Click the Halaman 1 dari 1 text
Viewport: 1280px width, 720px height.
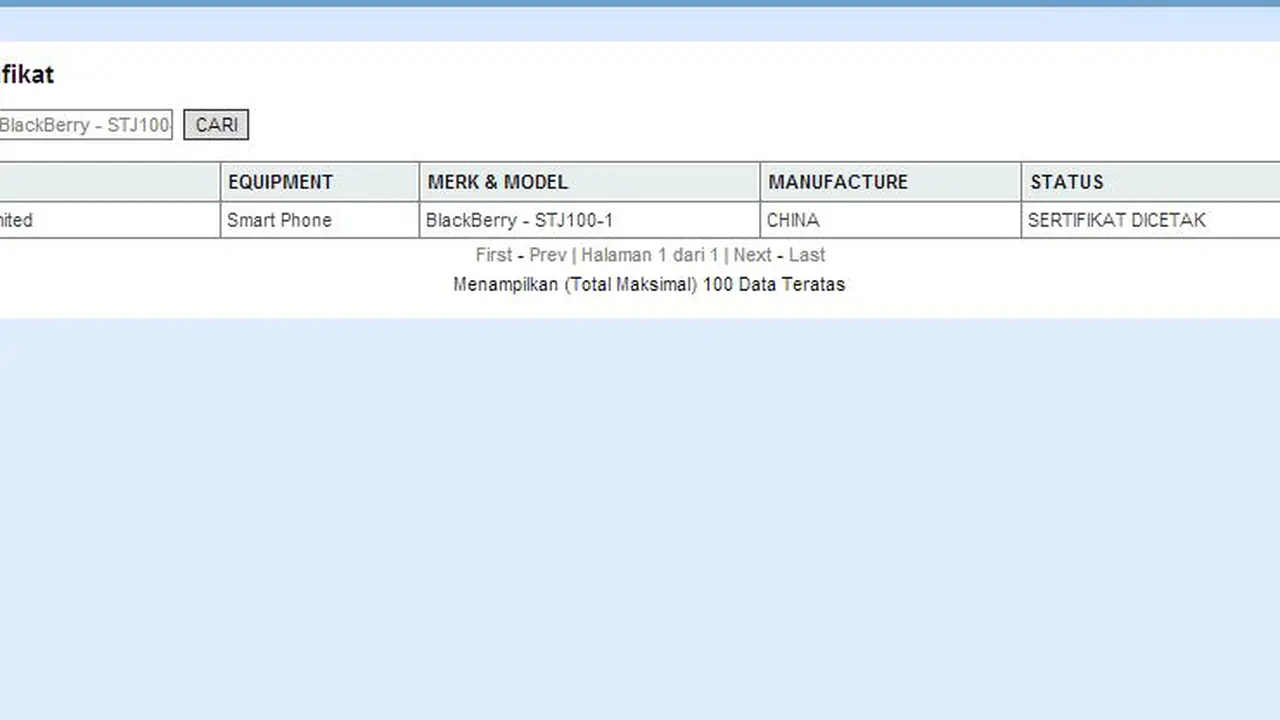(x=650, y=255)
